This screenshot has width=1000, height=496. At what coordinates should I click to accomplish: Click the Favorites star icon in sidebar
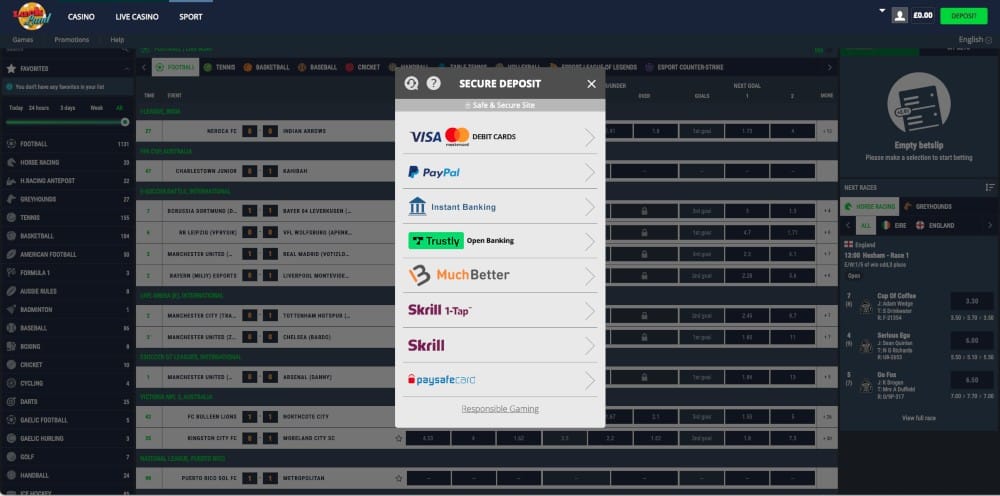11,69
